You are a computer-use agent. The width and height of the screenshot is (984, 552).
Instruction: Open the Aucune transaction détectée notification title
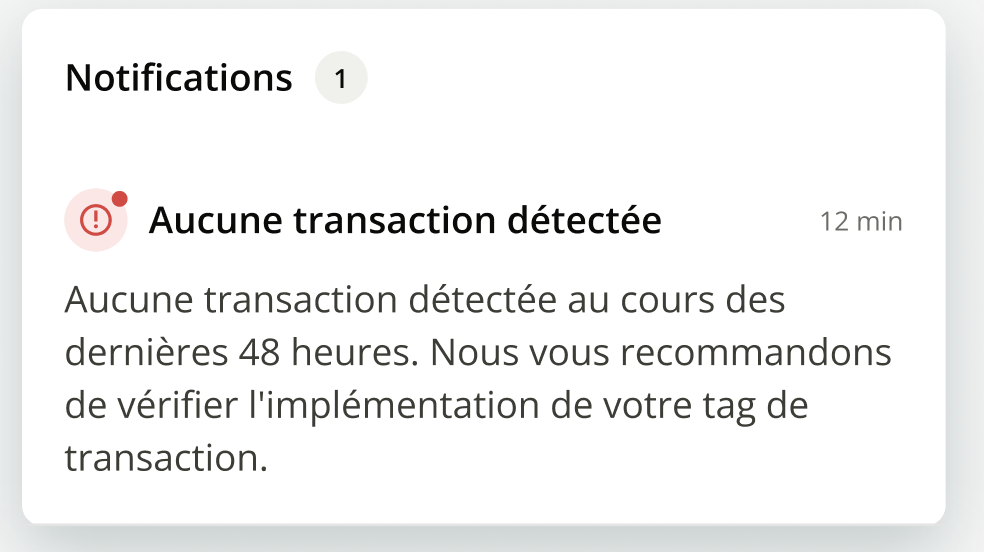(x=405, y=221)
